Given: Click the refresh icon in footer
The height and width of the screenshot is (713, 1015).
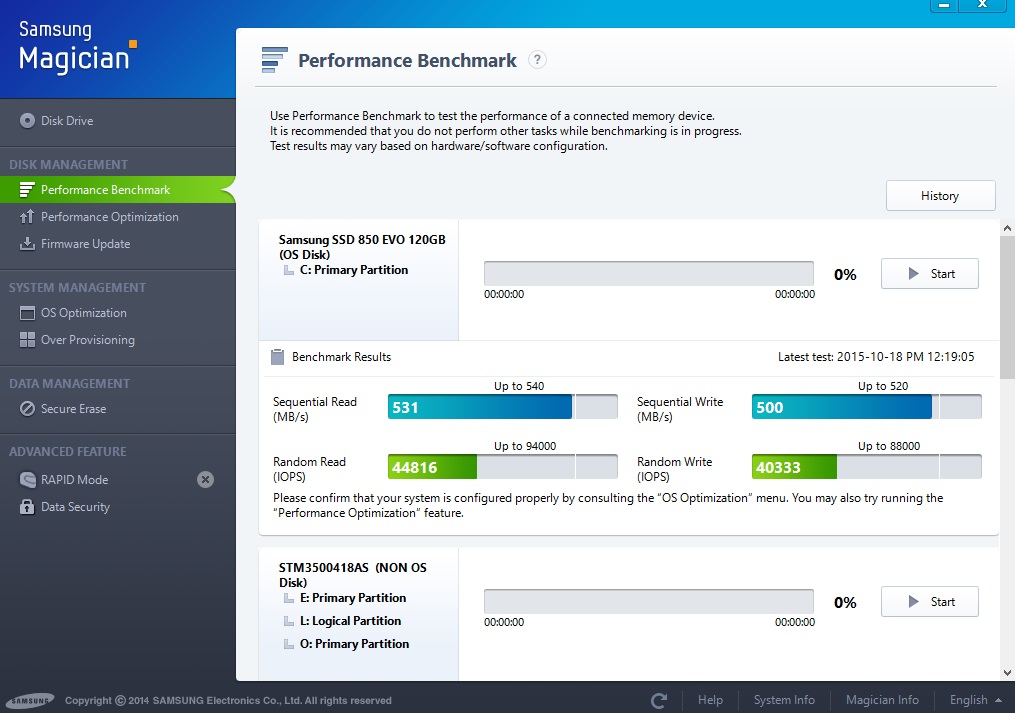Looking at the screenshot, I should [x=658, y=700].
